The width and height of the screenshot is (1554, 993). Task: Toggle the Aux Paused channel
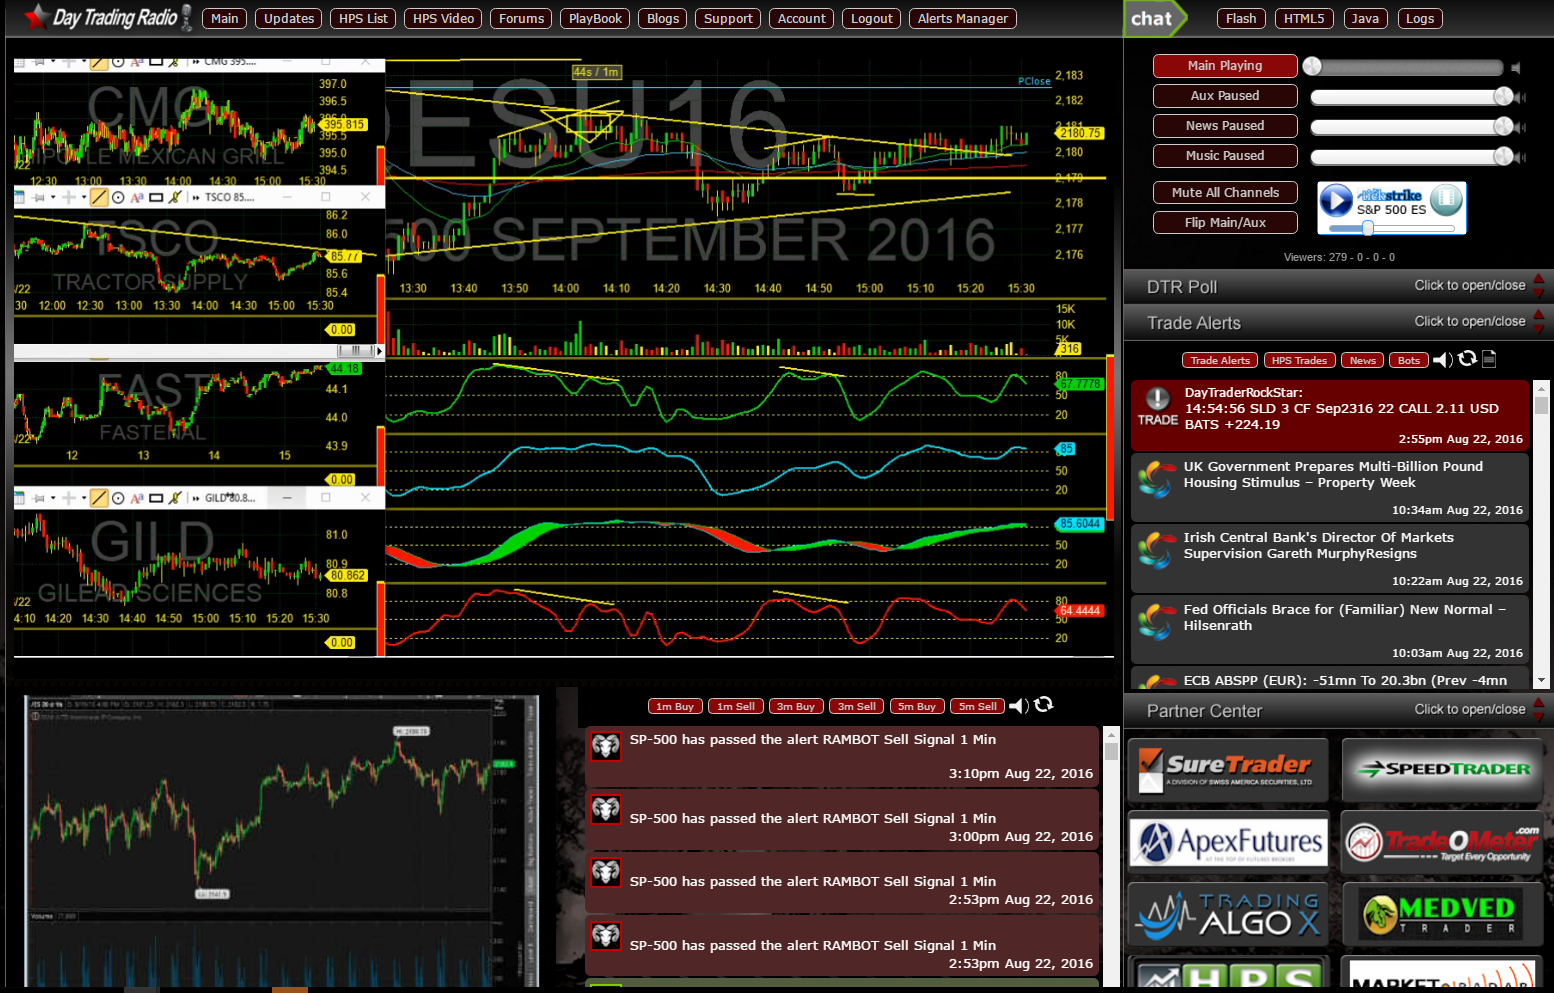click(x=1224, y=96)
